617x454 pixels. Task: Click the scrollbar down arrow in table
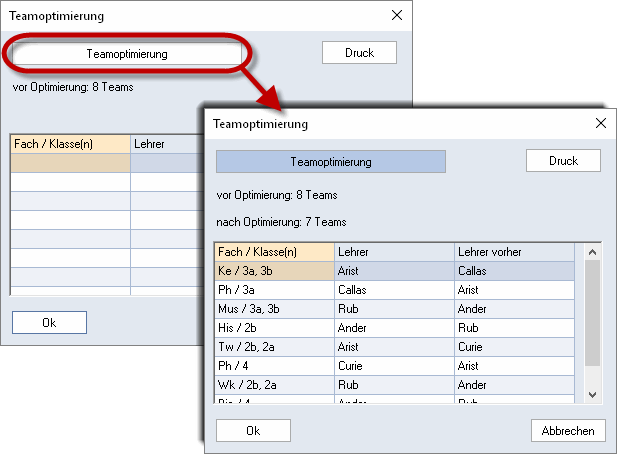pyautogui.click(x=592, y=395)
